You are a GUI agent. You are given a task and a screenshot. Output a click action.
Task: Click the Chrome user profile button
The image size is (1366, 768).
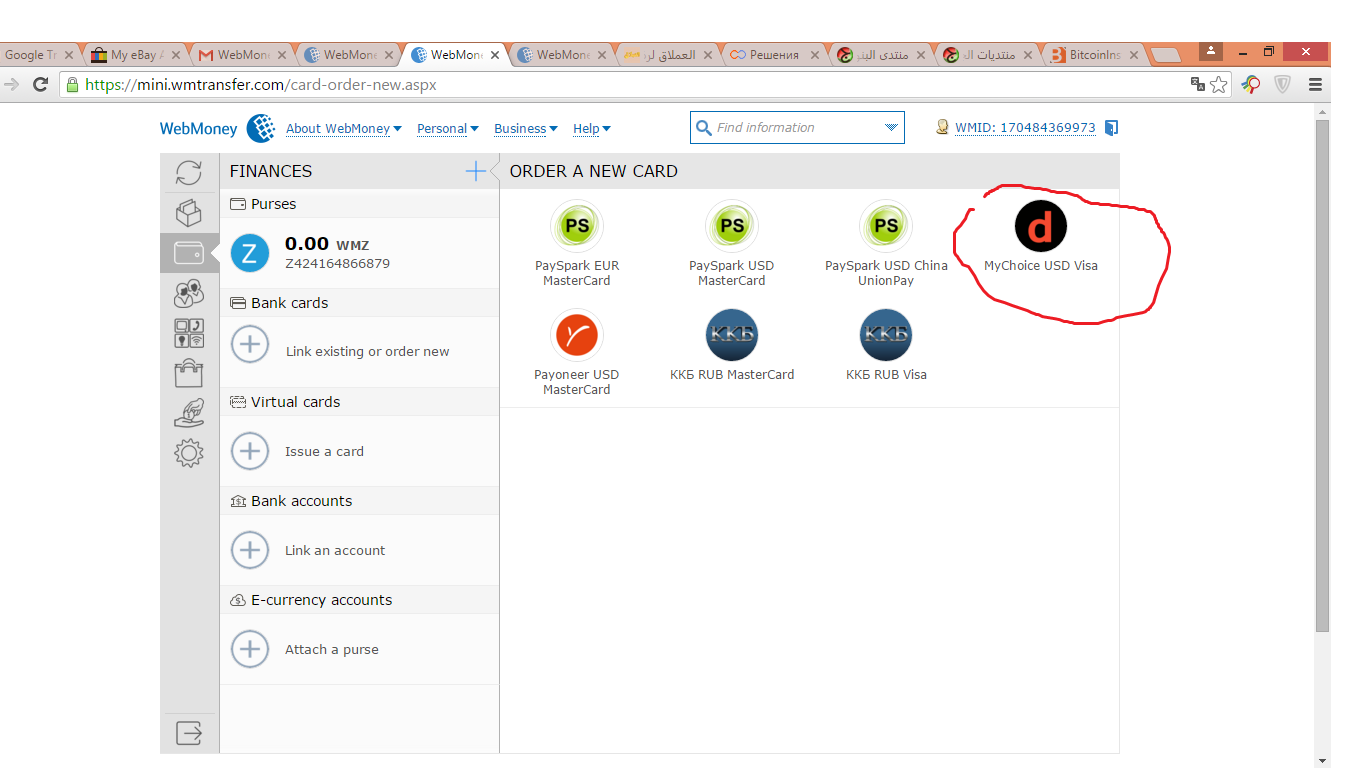tap(1211, 51)
